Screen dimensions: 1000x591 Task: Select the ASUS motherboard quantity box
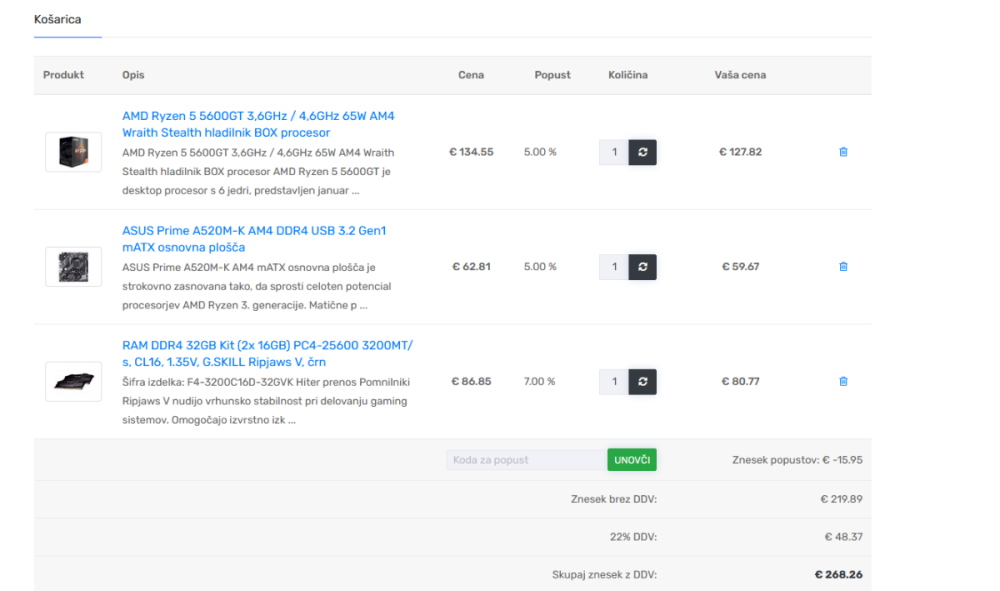[614, 267]
